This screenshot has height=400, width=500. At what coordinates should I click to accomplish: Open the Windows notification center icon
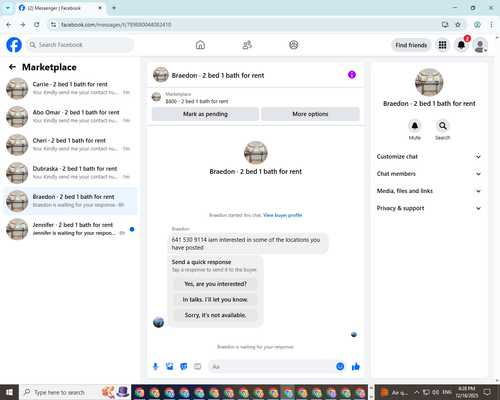click(487, 392)
